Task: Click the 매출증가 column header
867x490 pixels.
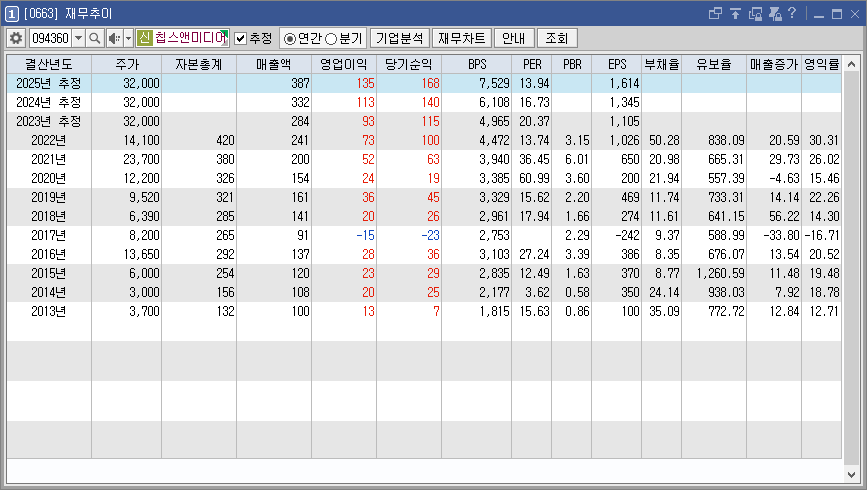Action: pyautogui.click(x=774, y=64)
